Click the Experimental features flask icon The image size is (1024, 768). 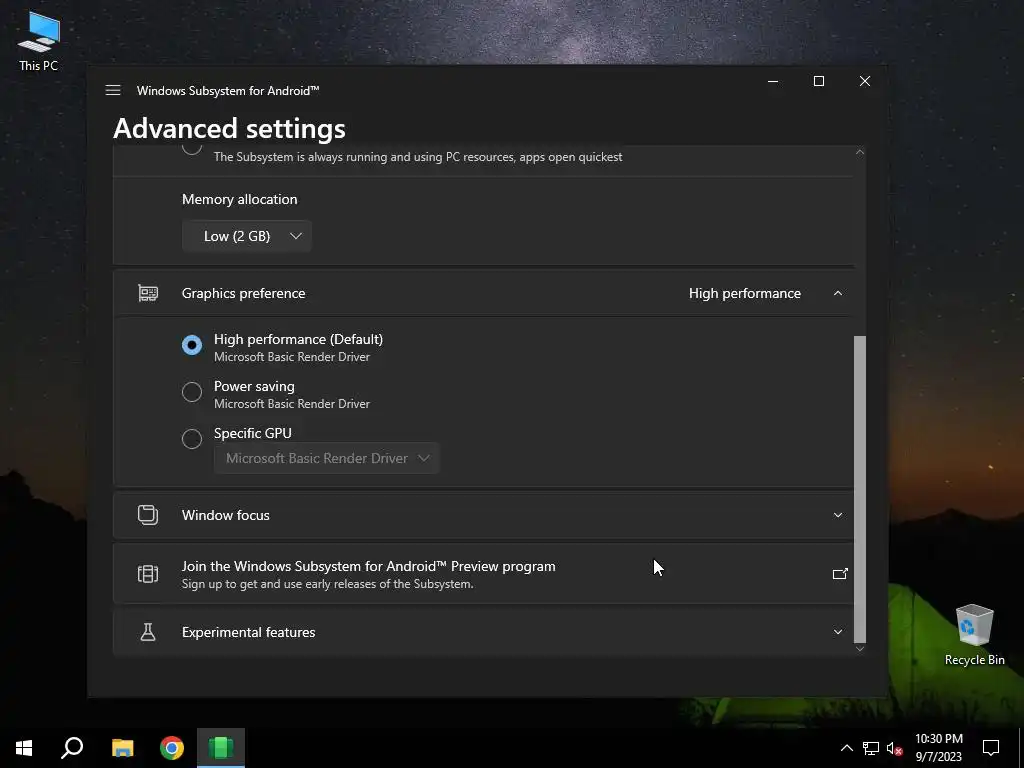[148, 632]
